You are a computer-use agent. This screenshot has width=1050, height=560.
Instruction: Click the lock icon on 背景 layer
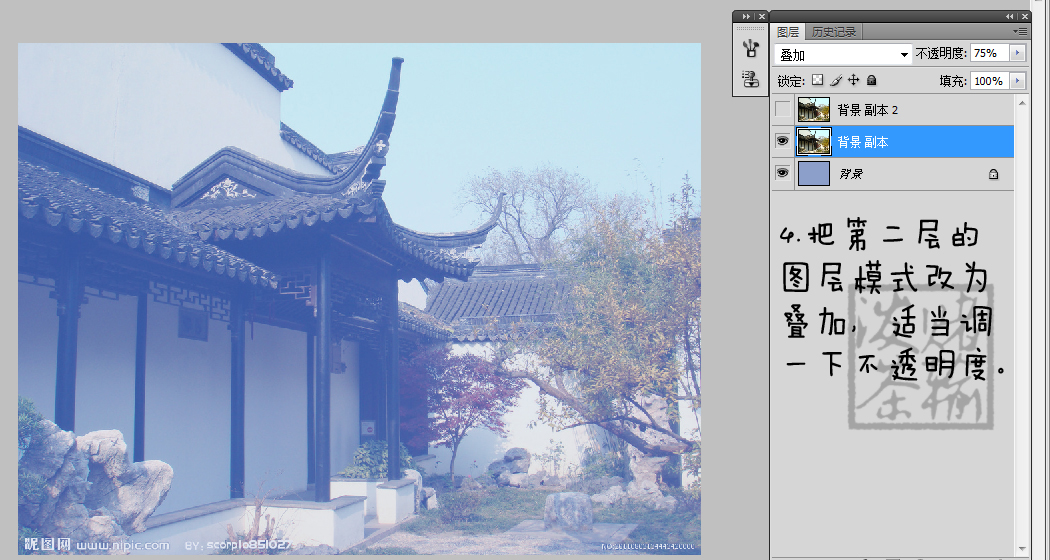(993, 174)
